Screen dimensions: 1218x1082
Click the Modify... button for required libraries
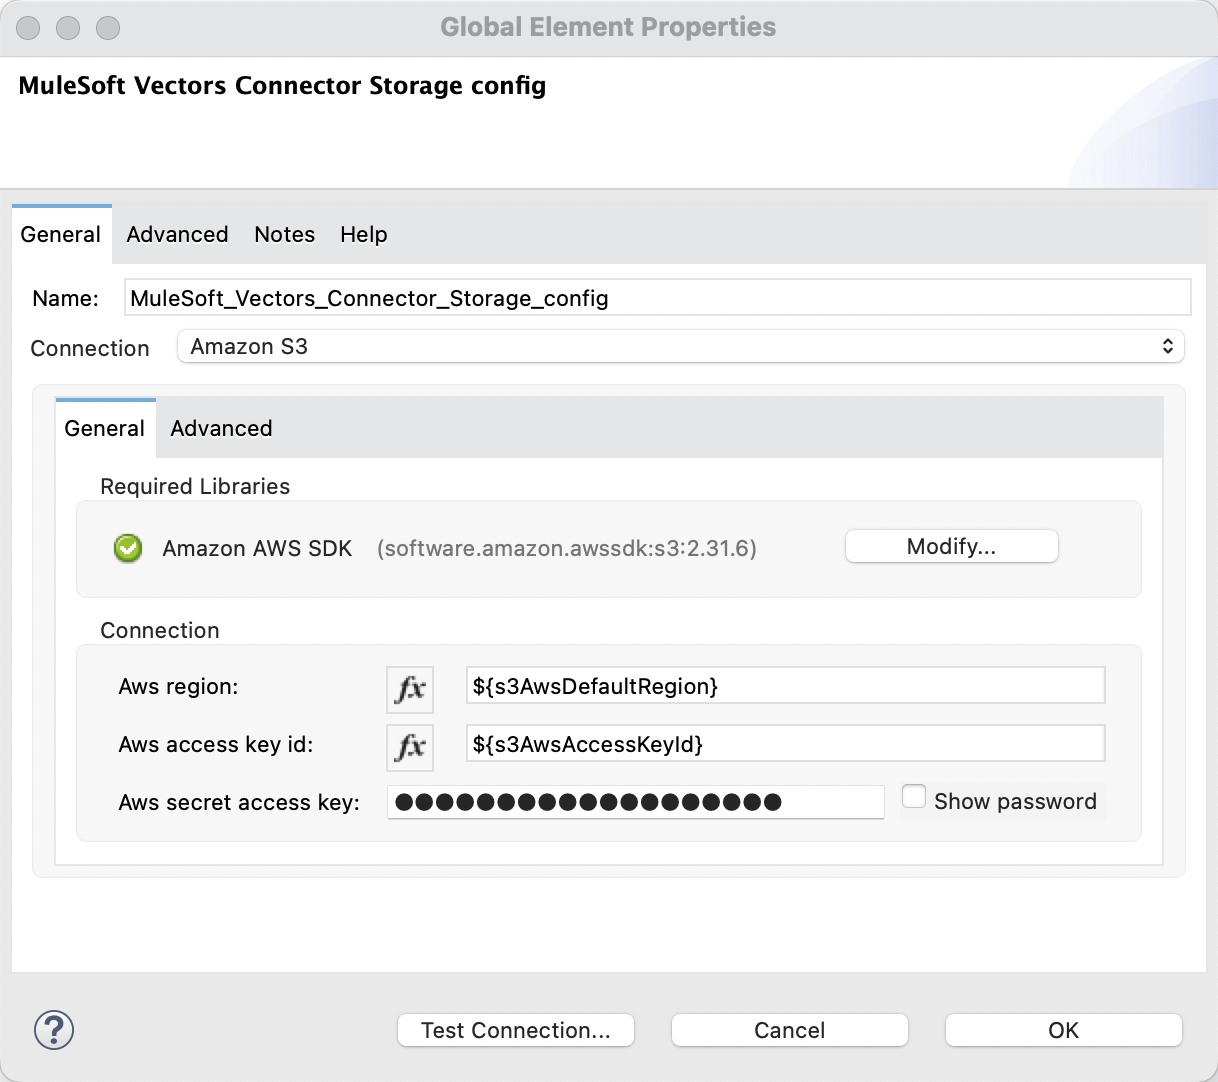click(x=951, y=546)
